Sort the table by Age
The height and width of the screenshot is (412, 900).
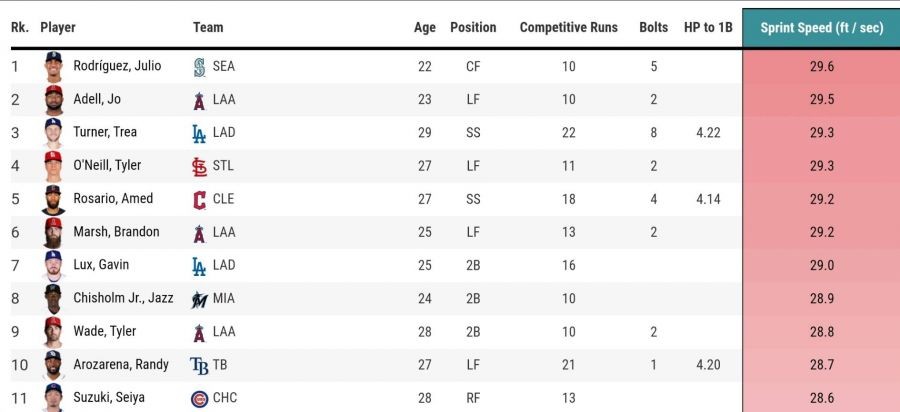pyautogui.click(x=425, y=28)
